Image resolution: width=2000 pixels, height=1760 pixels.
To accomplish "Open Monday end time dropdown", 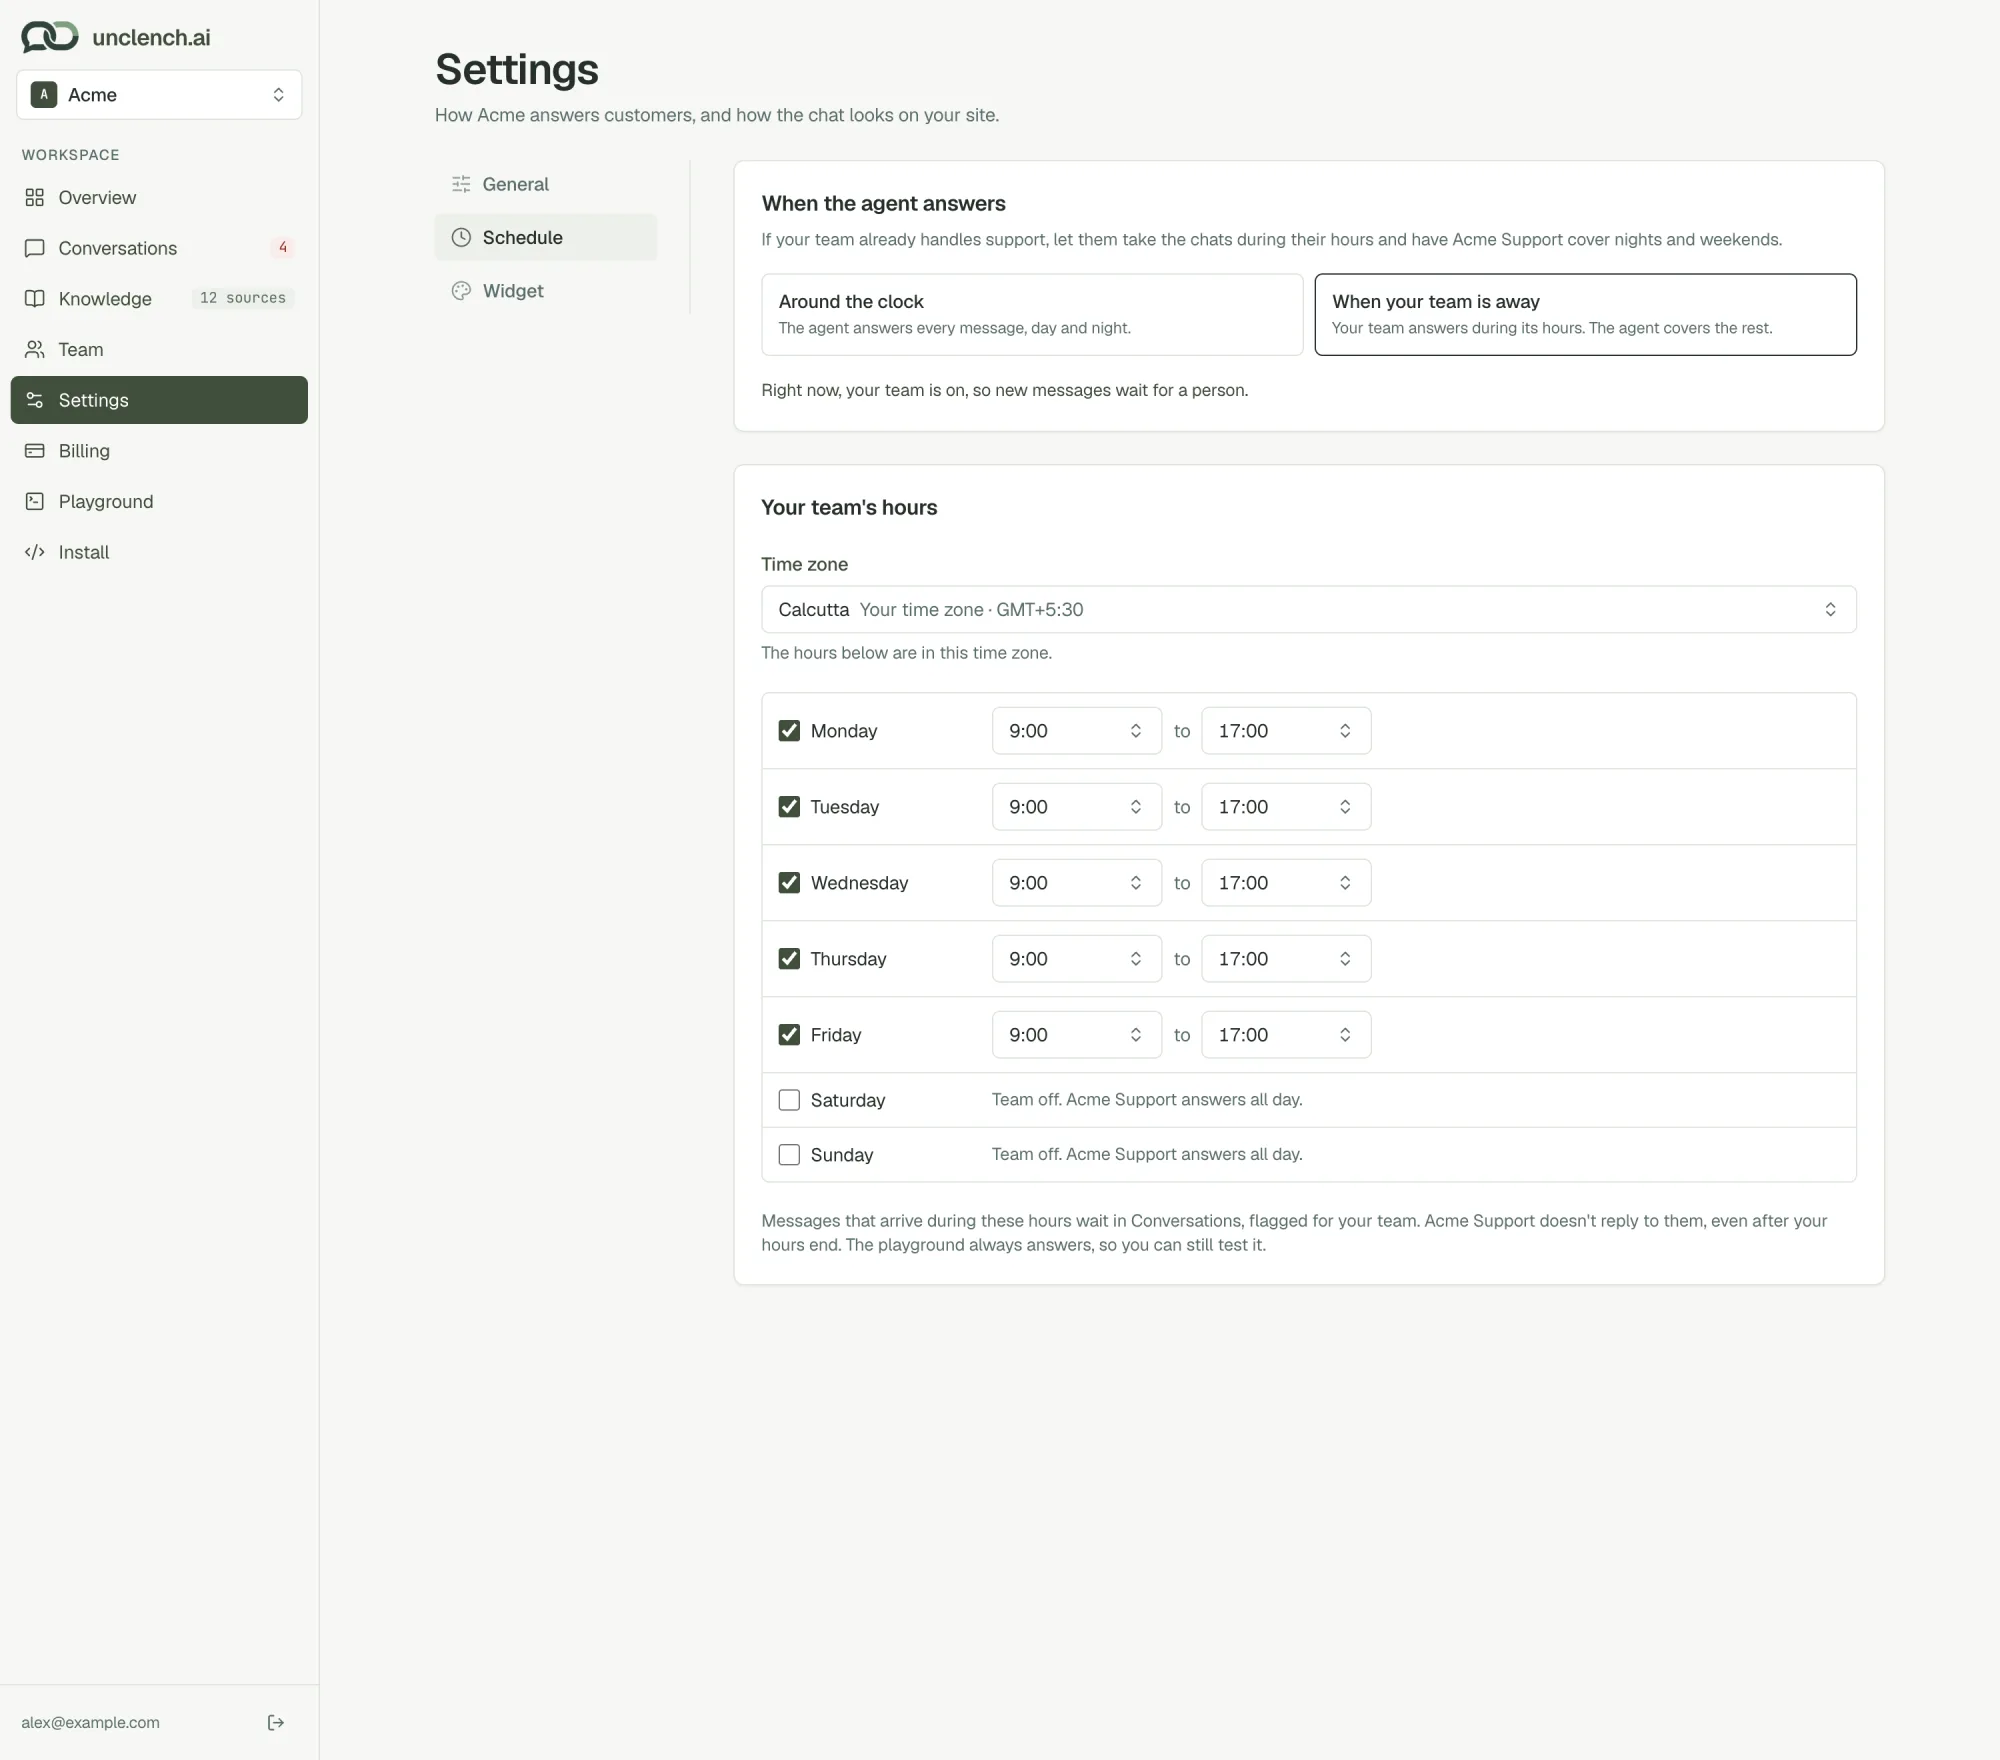I will 1285,730.
